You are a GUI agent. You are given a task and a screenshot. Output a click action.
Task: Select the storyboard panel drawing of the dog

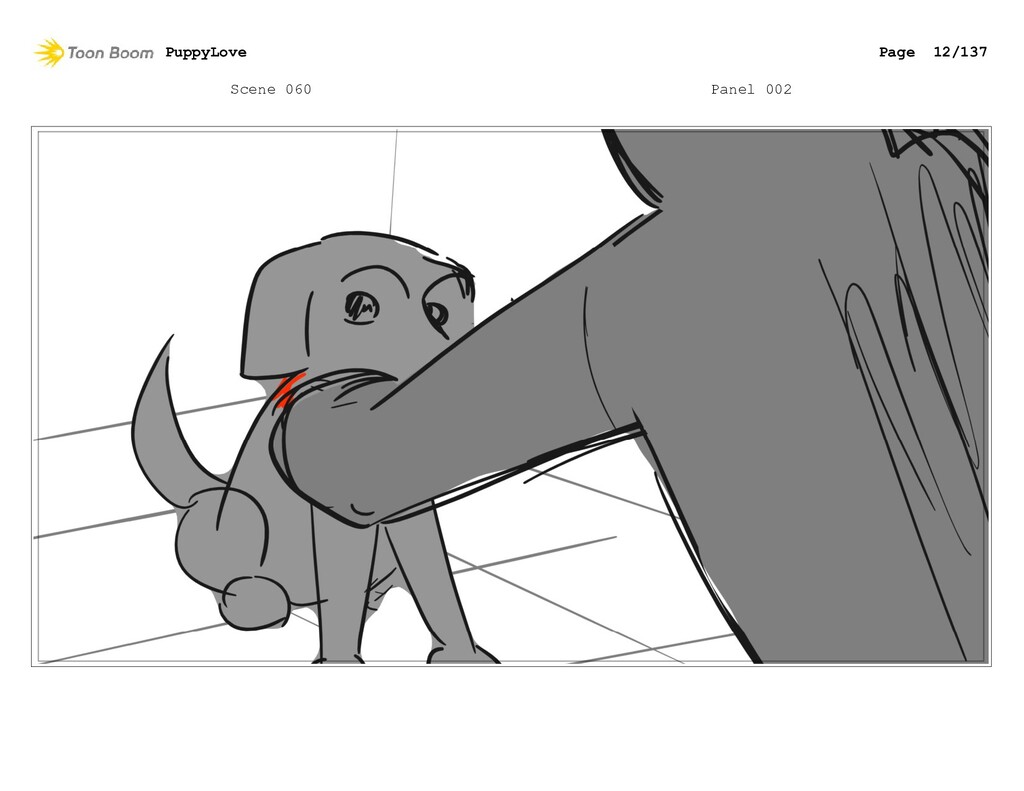511,396
